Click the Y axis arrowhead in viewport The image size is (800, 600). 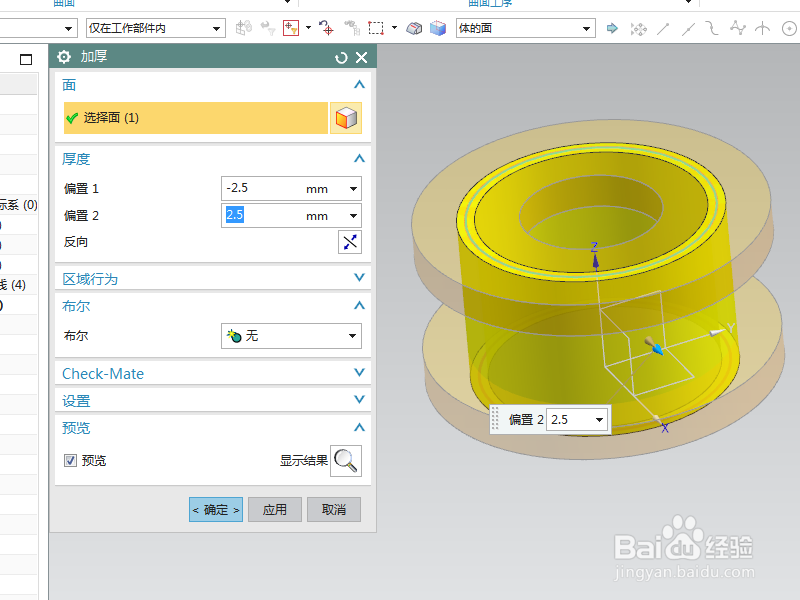(717, 333)
